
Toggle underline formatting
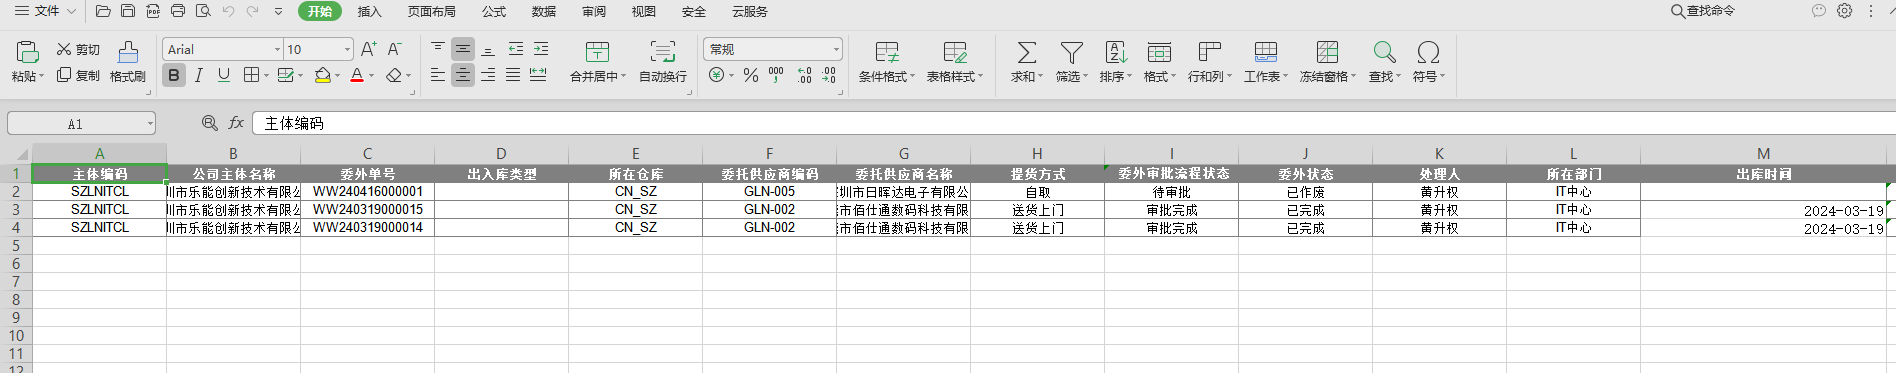224,75
